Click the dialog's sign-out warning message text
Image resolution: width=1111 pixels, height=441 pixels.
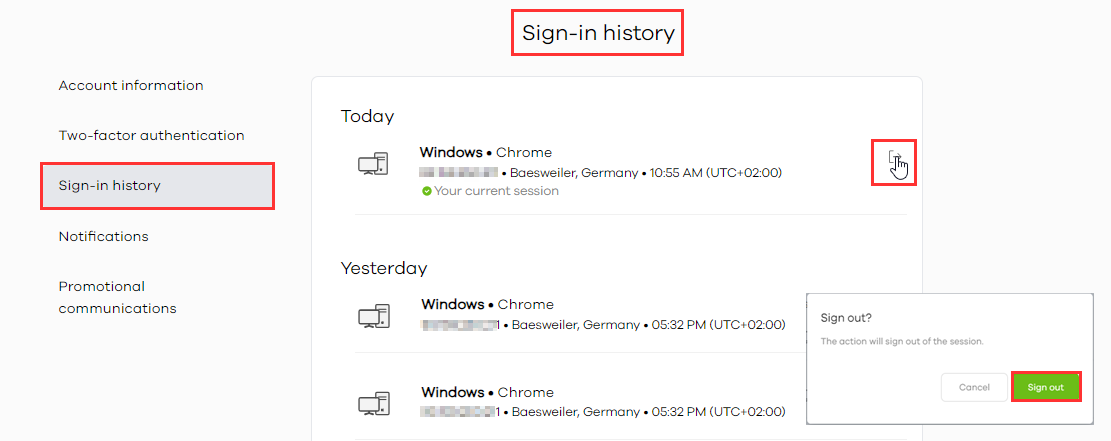click(x=902, y=341)
